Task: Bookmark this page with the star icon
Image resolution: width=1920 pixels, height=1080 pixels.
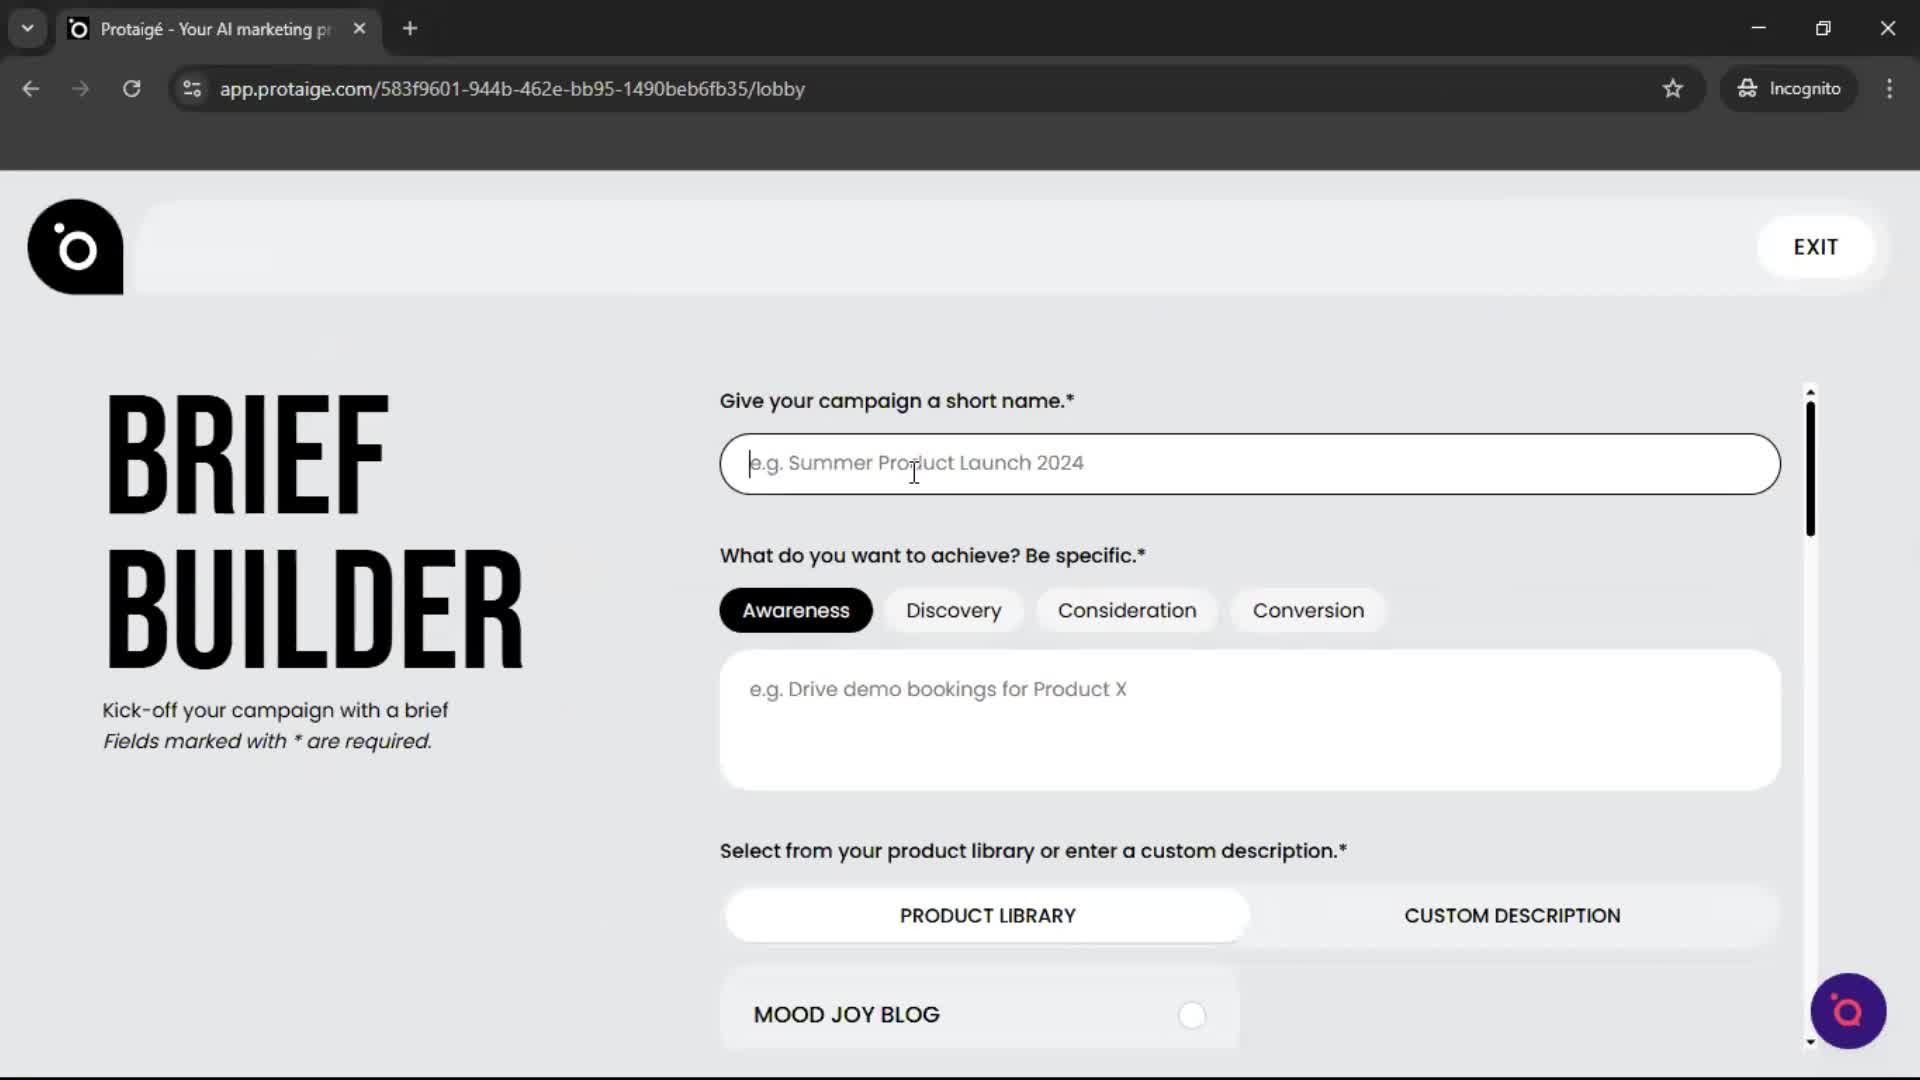Action: [1673, 88]
